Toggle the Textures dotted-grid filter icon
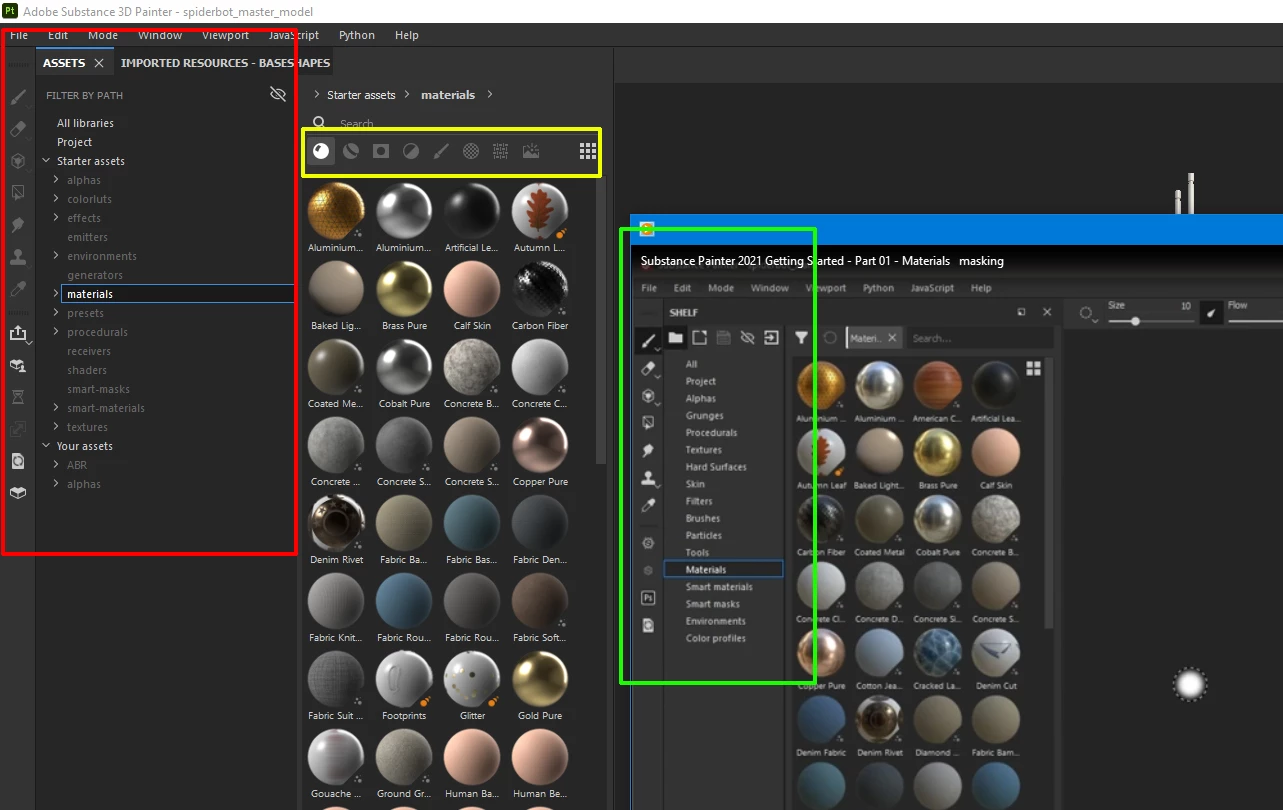Screen dimensions: 1283x810 (501, 151)
